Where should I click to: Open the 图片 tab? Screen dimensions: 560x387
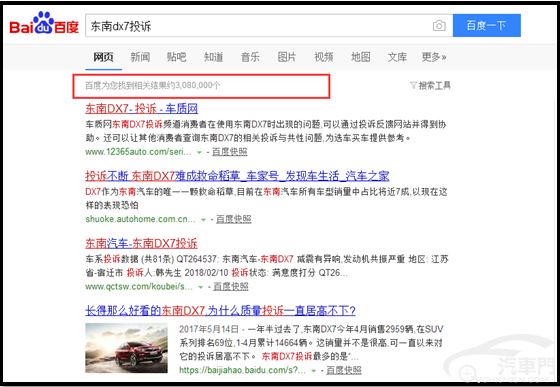click(x=287, y=57)
